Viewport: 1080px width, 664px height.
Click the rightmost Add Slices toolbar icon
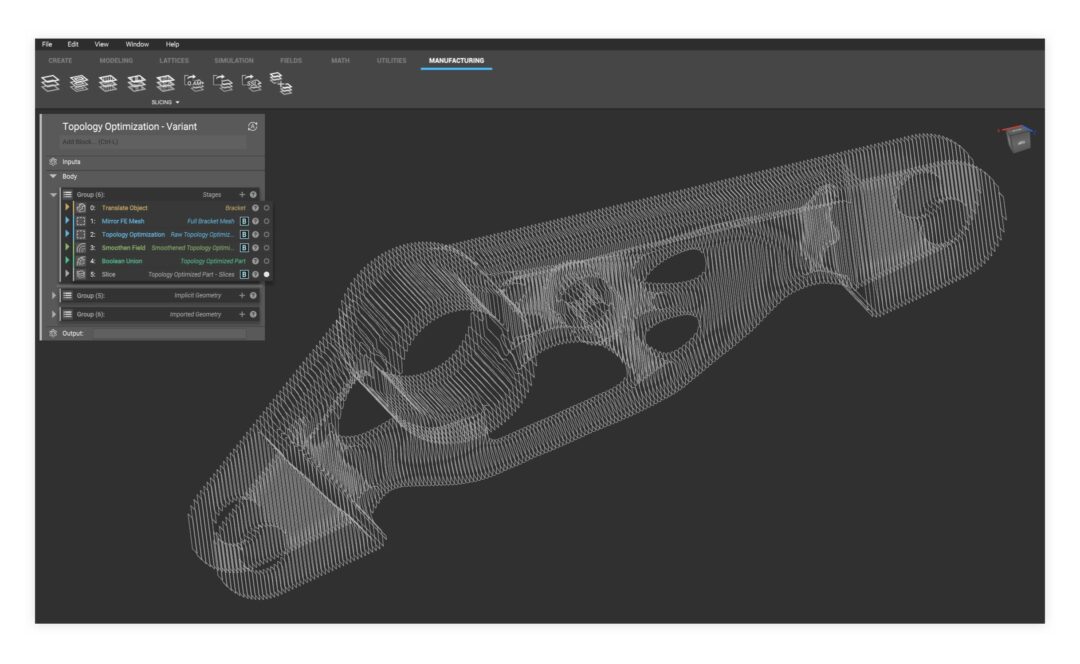(283, 85)
